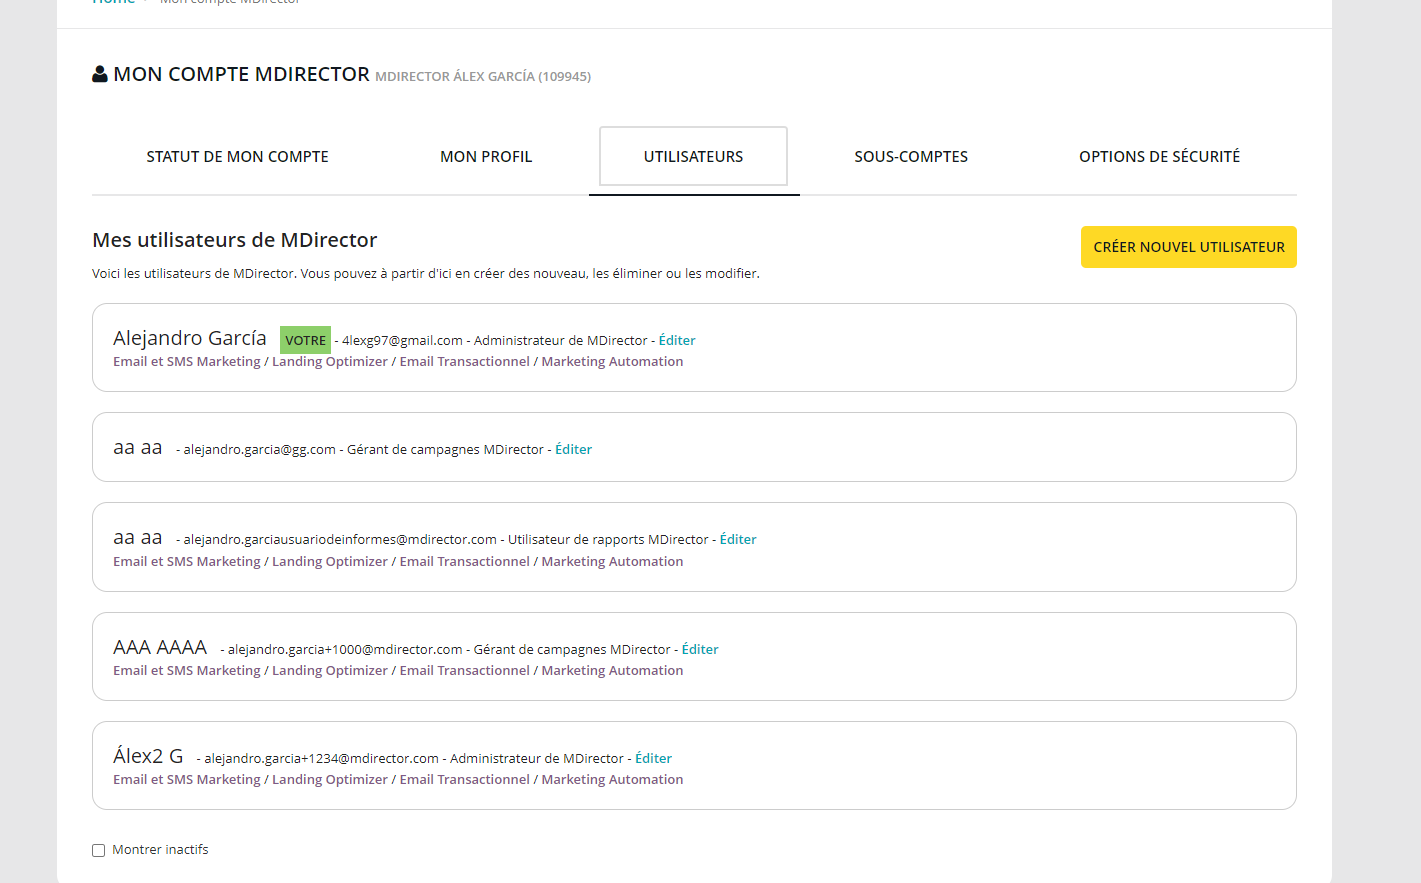Click Éditer for alejandro.garcia@gg.com user
1421x883 pixels.
pyautogui.click(x=573, y=450)
